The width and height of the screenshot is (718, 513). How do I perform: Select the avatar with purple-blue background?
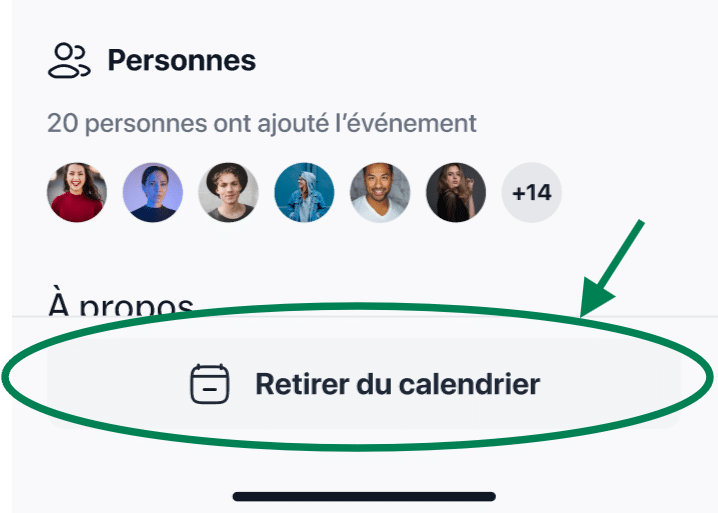[152, 192]
